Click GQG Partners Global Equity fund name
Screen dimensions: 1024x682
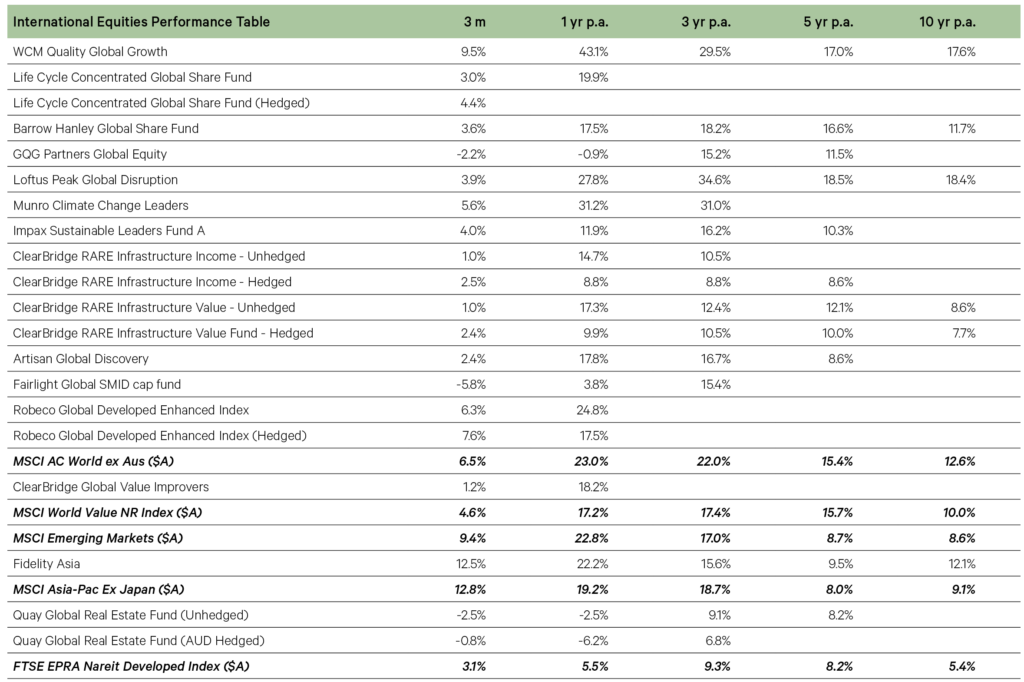pyautogui.click(x=90, y=154)
